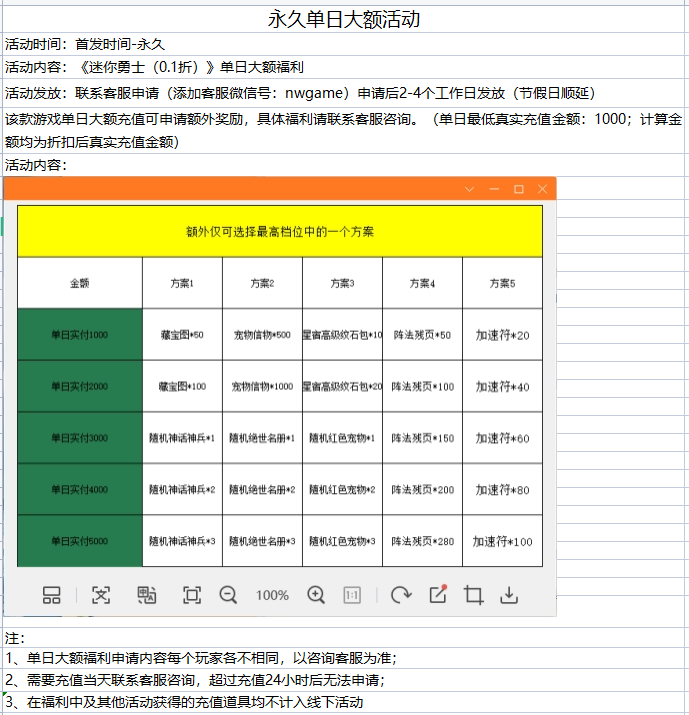This screenshot has width=689, height=715.
Task: Click the 加速符*60 cell
Action: coord(503,438)
